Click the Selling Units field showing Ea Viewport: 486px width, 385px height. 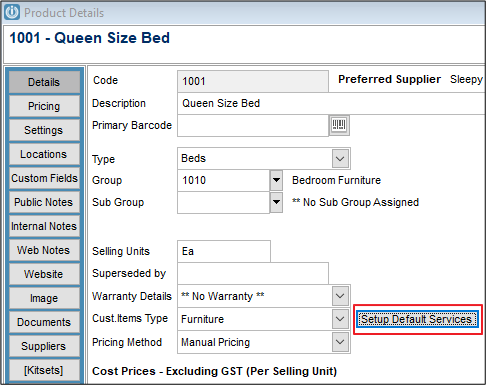click(x=224, y=251)
